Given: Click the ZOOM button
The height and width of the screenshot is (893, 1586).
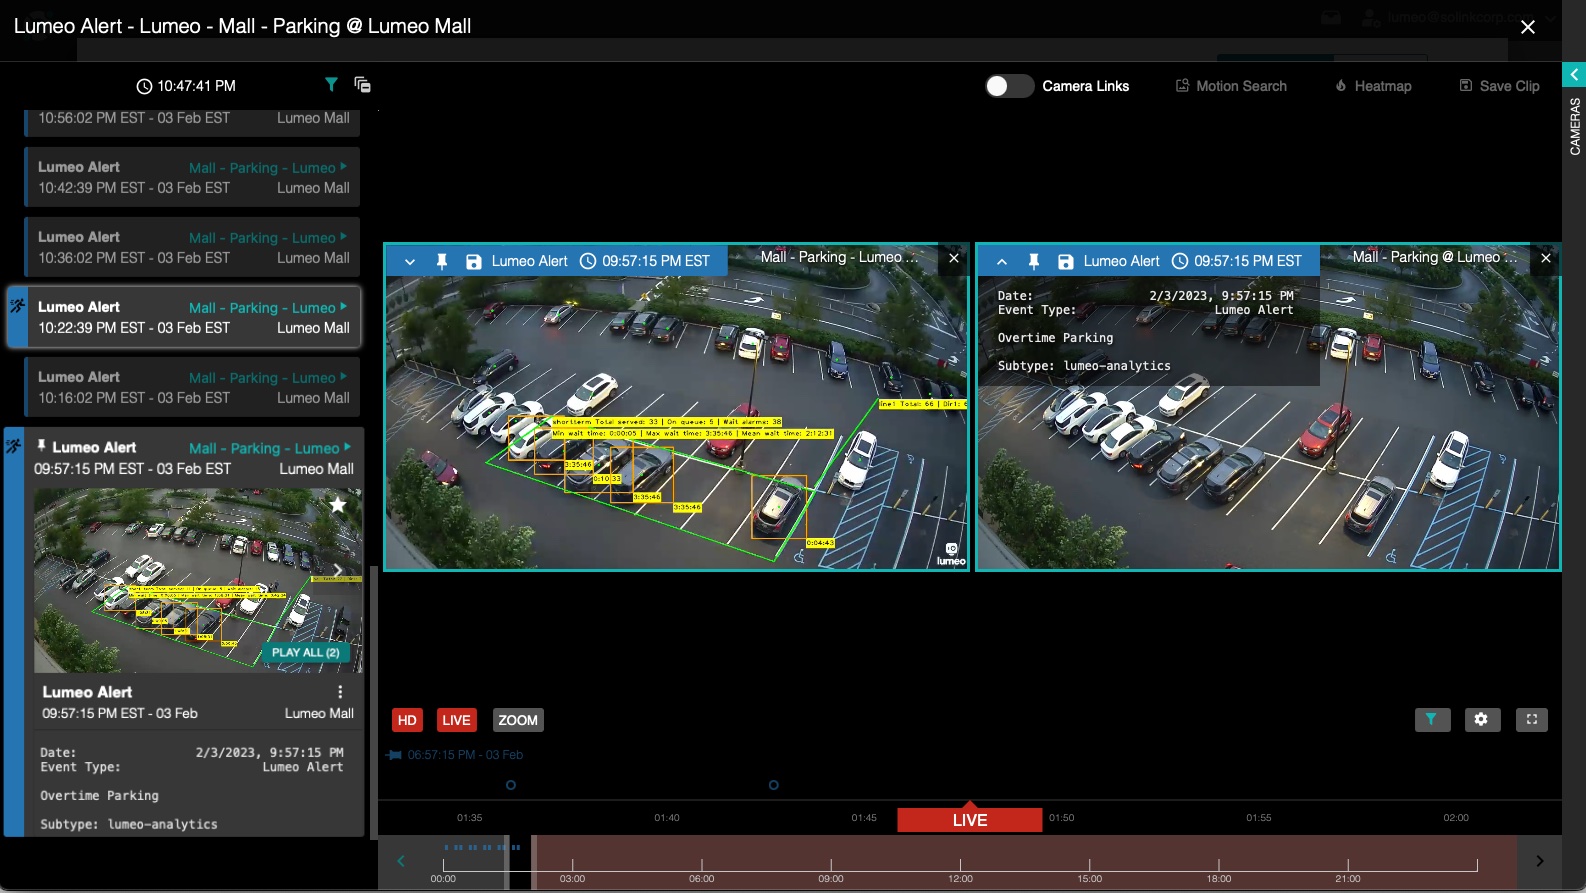Looking at the screenshot, I should pyautogui.click(x=518, y=720).
